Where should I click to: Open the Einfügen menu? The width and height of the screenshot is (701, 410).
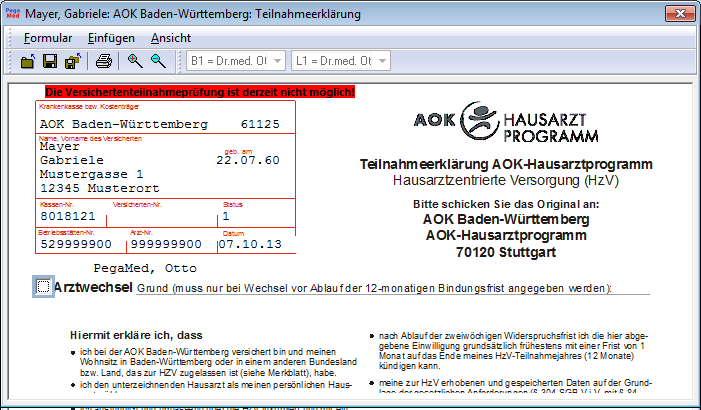pyautogui.click(x=111, y=37)
